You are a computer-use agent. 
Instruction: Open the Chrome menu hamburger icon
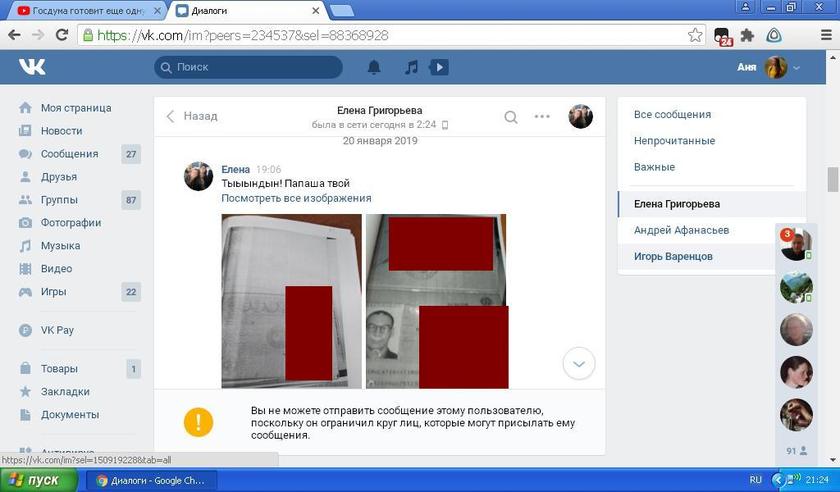point(825,35)
